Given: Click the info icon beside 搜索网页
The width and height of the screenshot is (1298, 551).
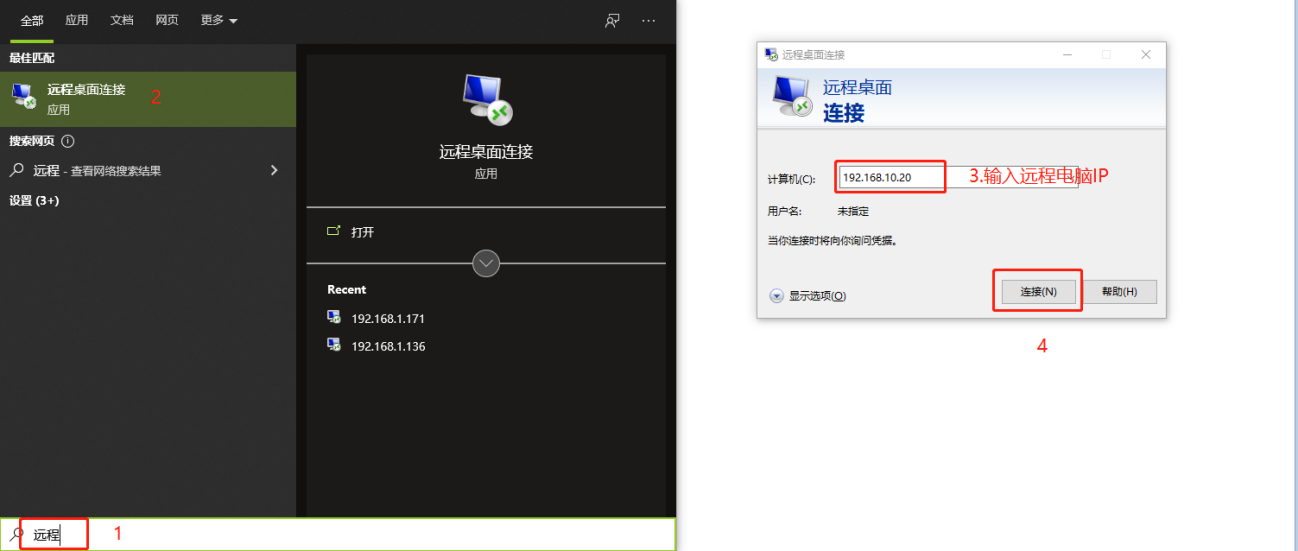Looking at the screenshot, I should tap(68, 141).
